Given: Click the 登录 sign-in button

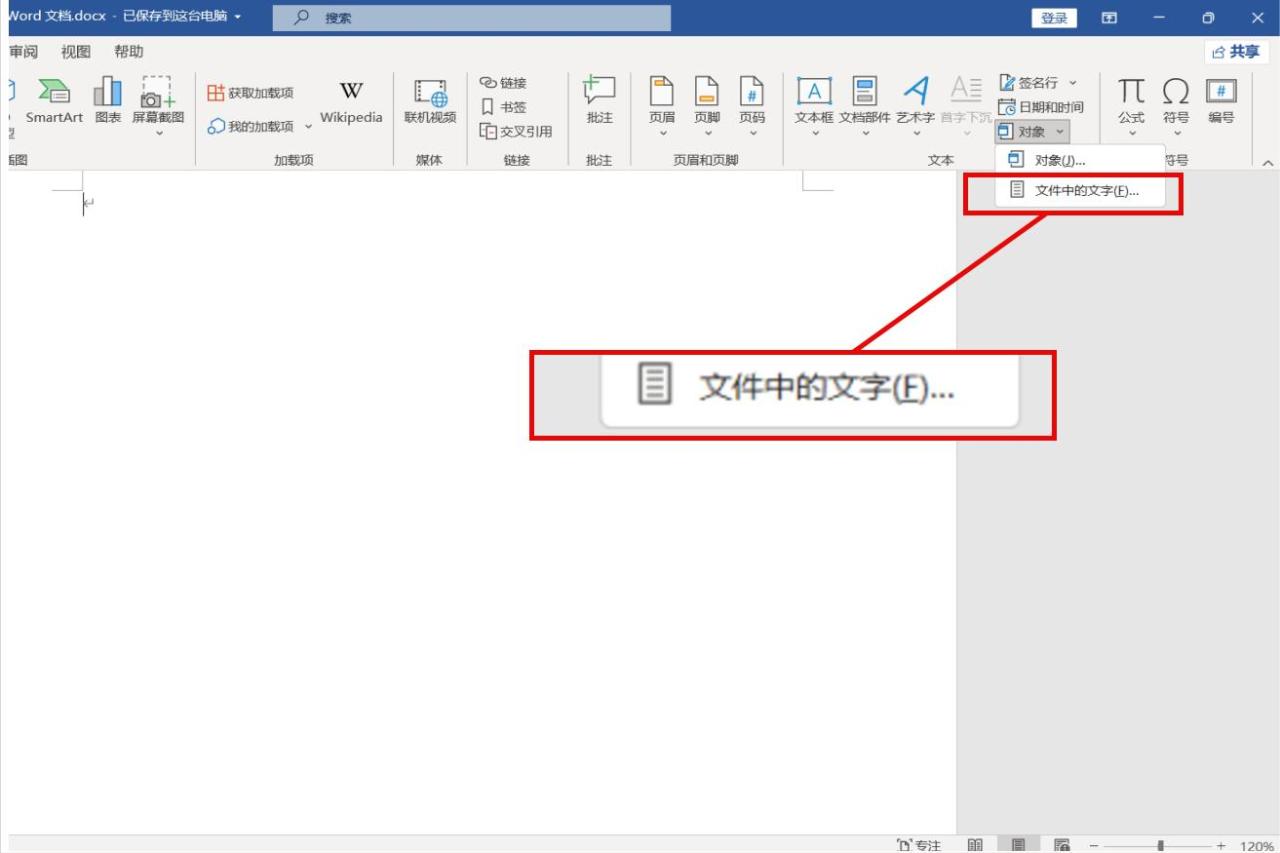Looking at the screenshot, I should (1054, 17).
